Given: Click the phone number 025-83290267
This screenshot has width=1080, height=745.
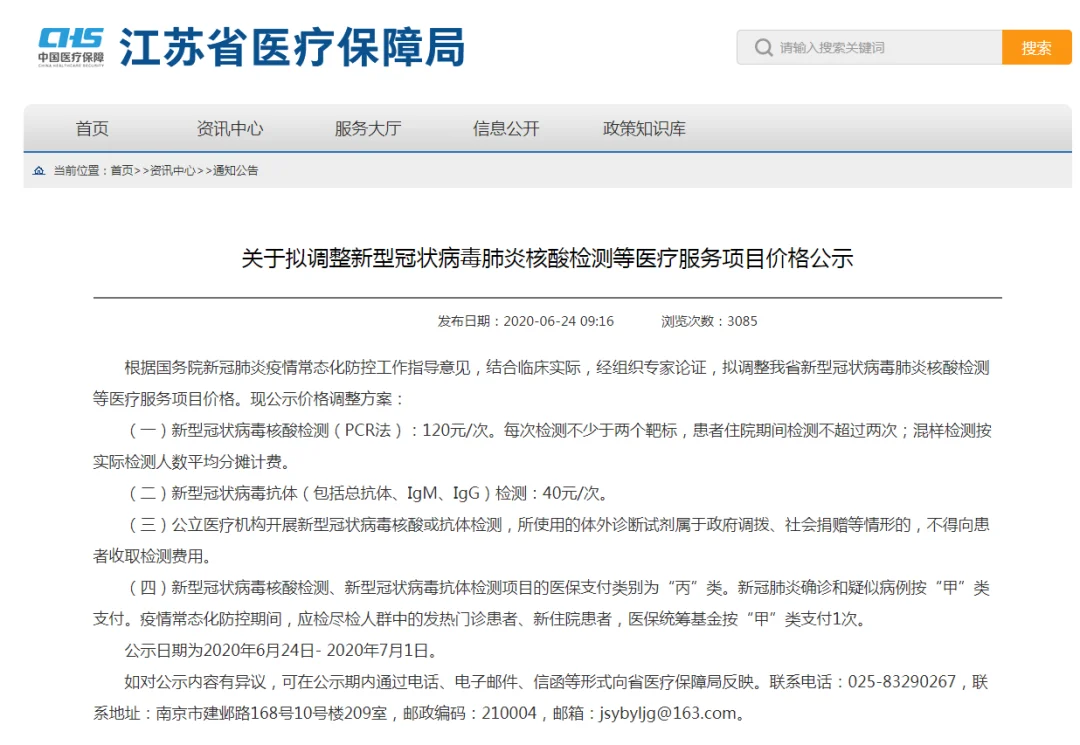Looking at the screenshot, I should click(902, 682).
